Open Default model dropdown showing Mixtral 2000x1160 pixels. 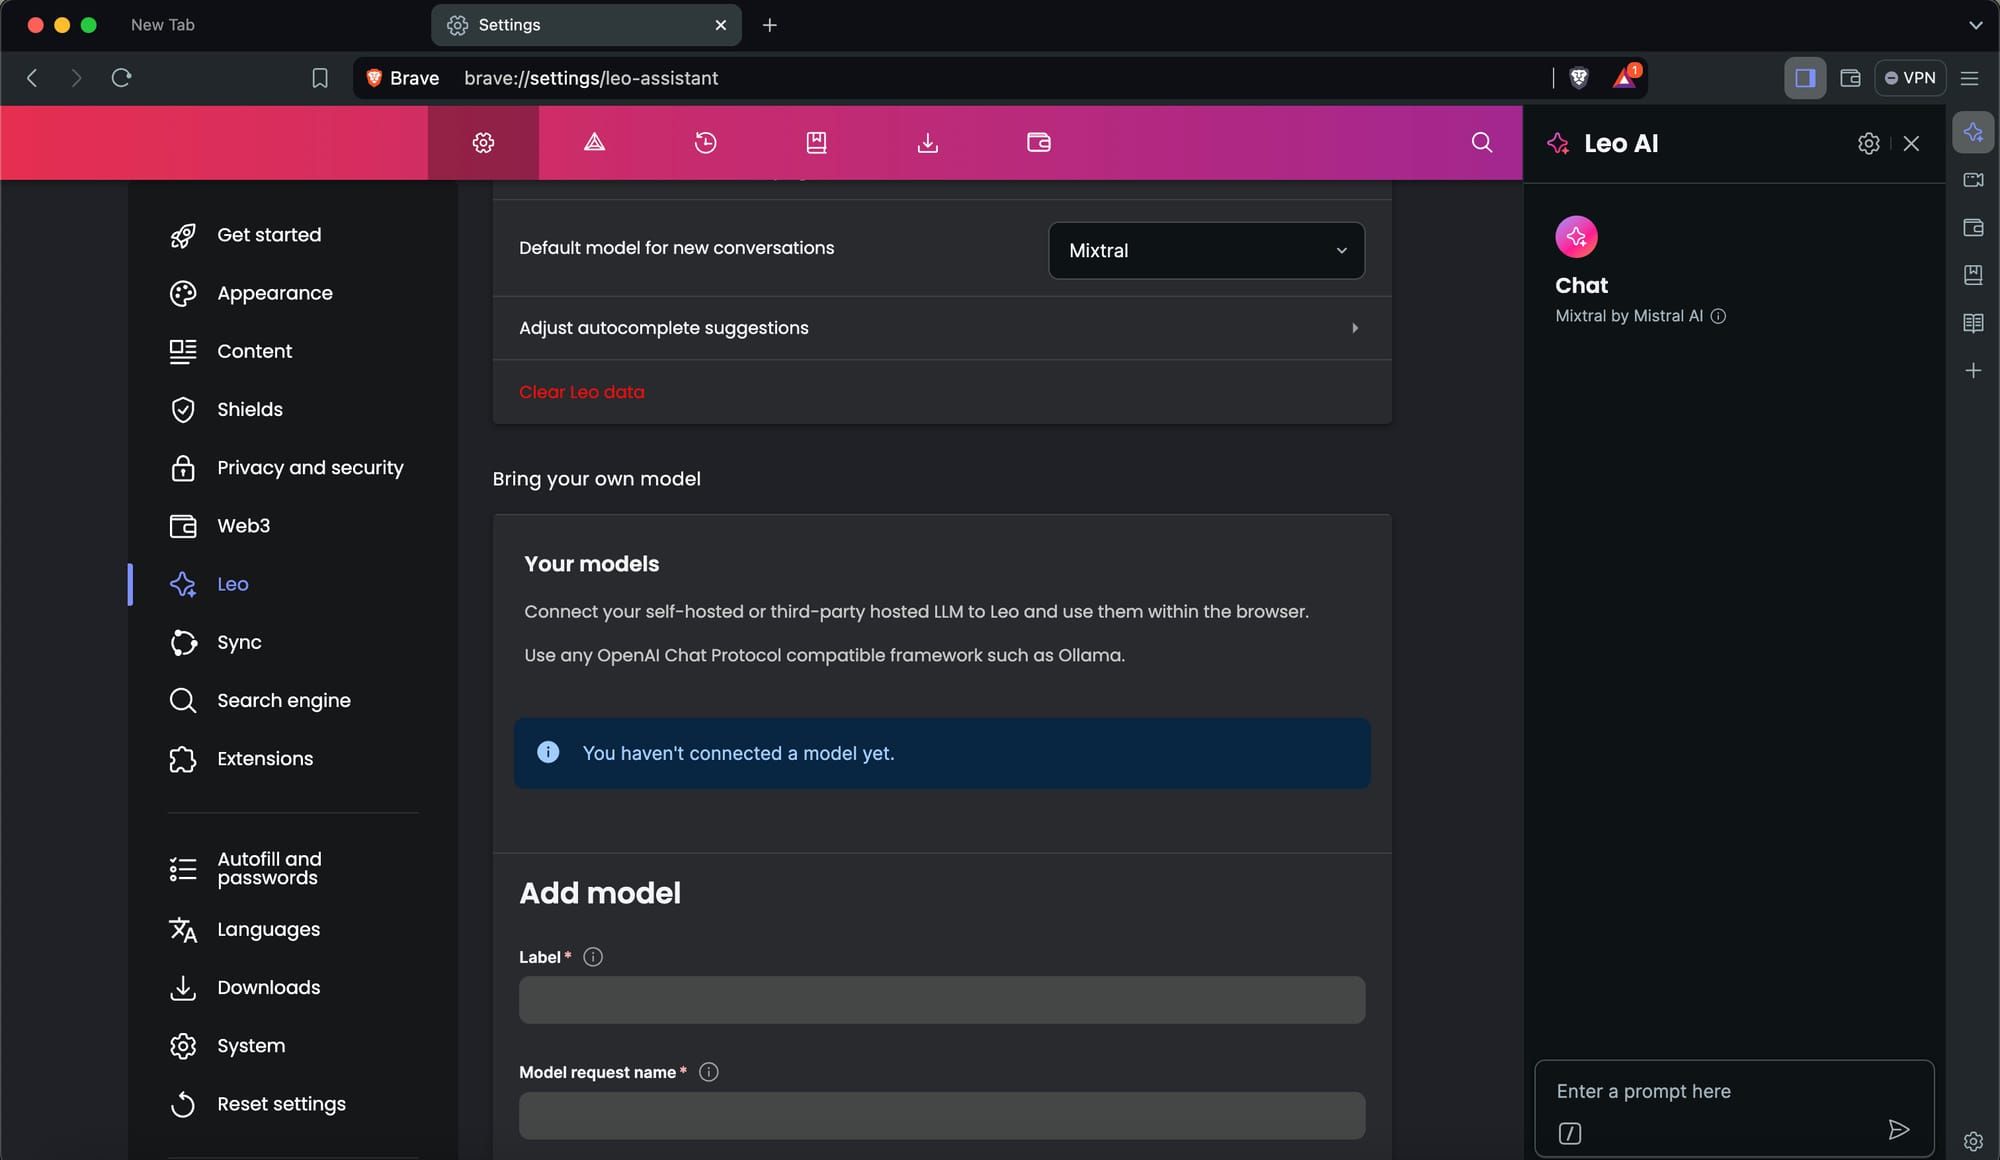(x=1206, y=250)
